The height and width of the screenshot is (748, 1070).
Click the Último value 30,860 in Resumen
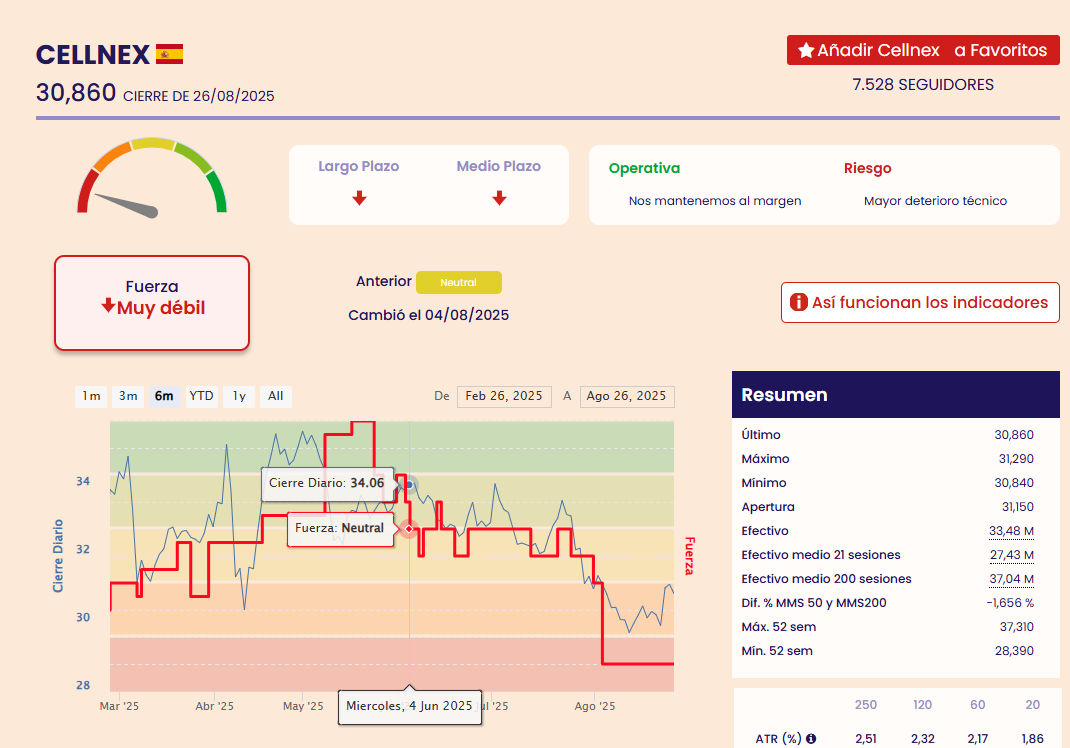point(1014,435)
